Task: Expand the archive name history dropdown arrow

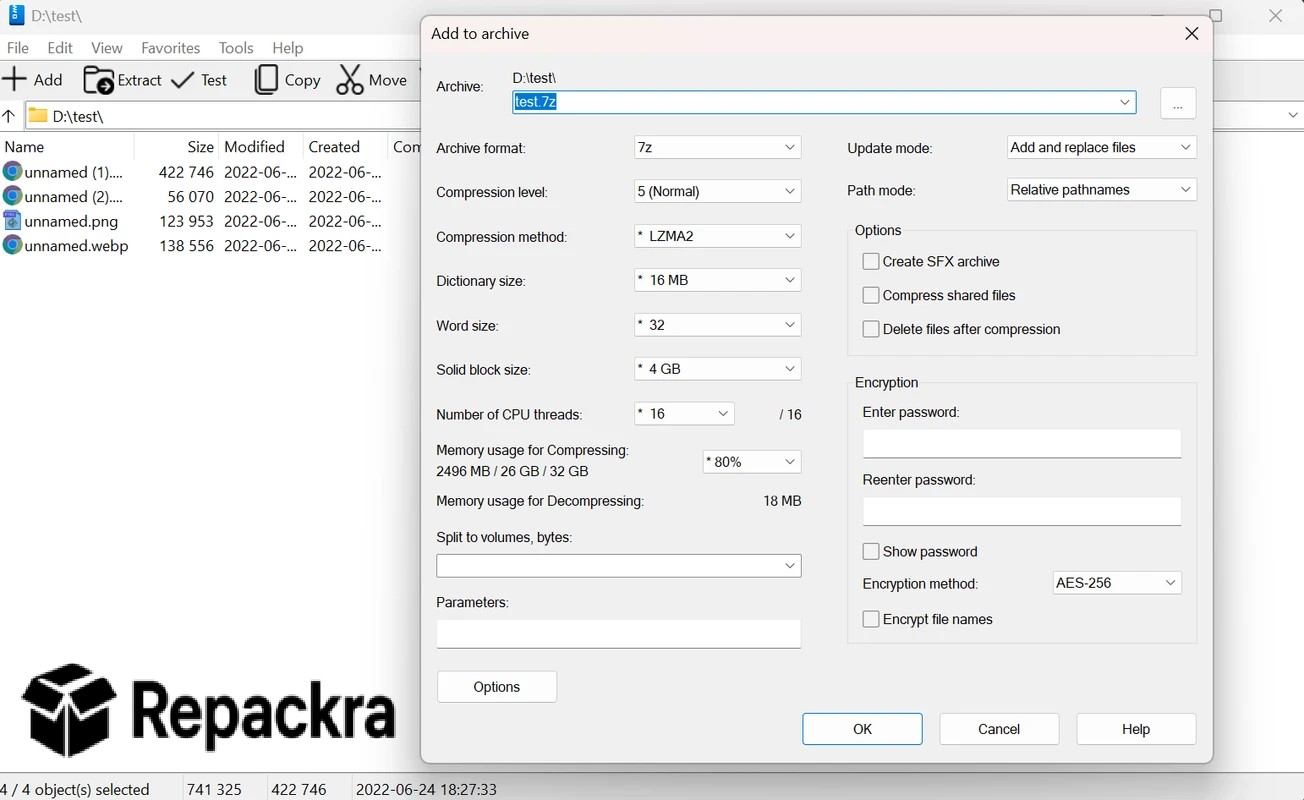Action: (1125, 102)
